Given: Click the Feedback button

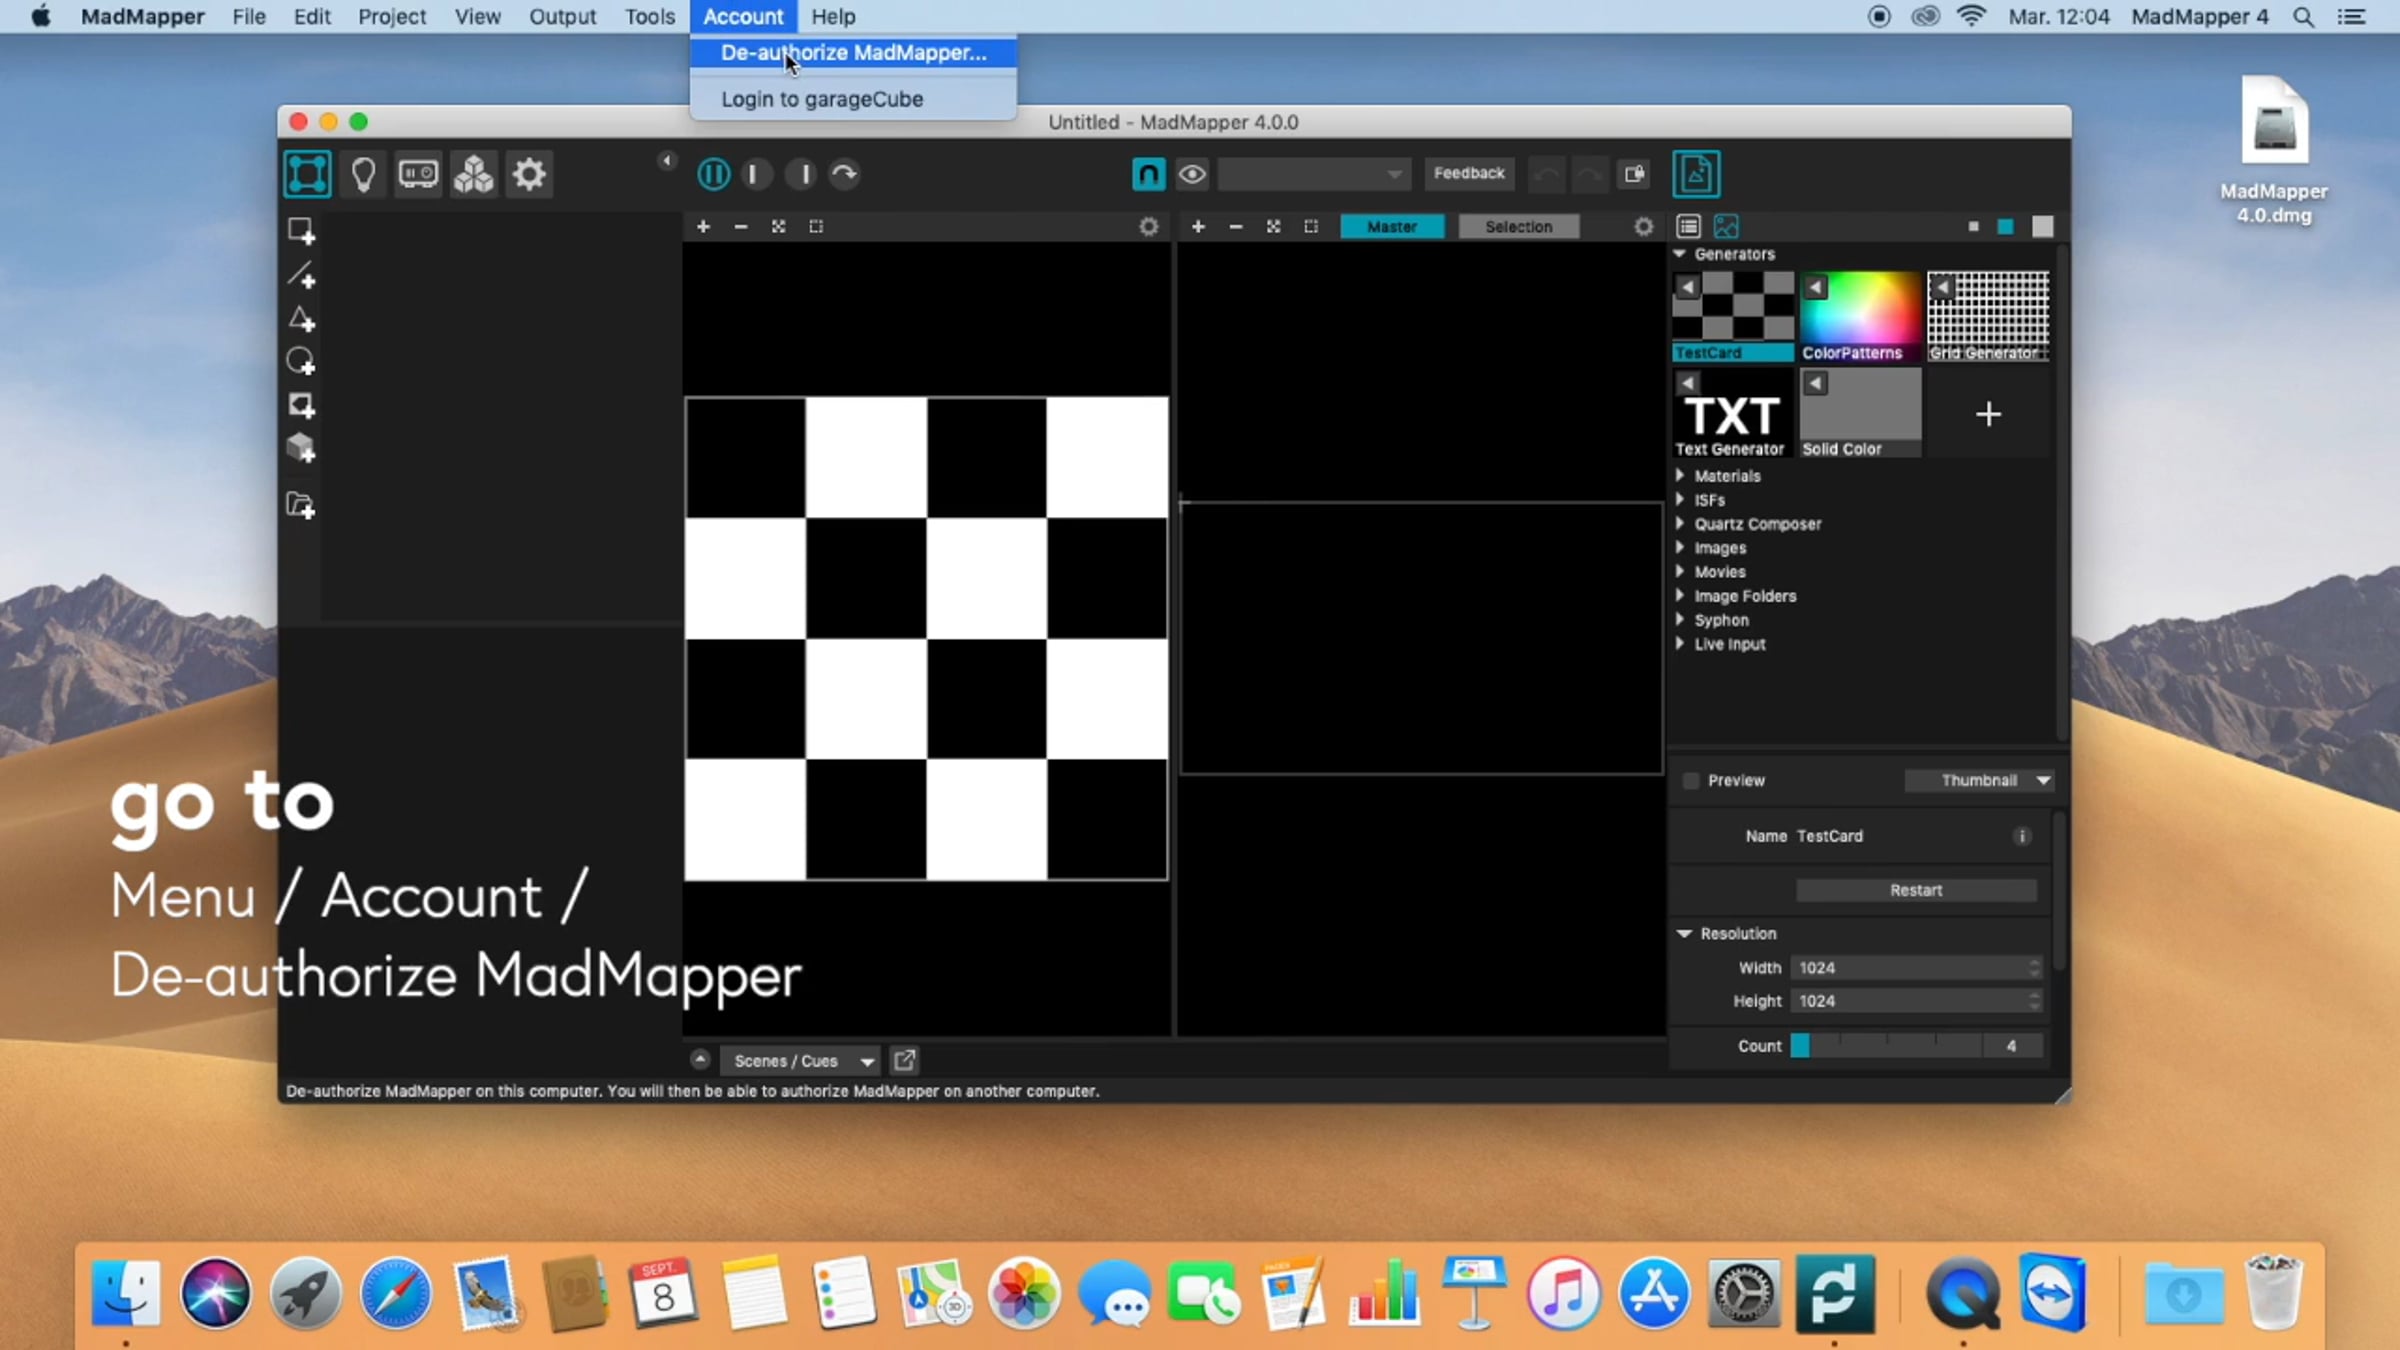Looking at the screenshot, I should [1468, 173].
